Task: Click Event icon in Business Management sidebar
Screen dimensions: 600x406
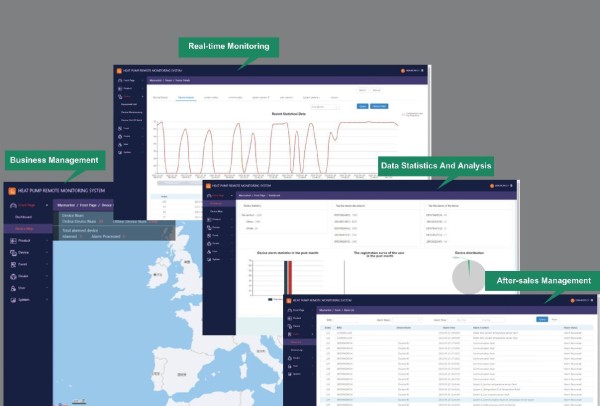Action: point(13,264)
